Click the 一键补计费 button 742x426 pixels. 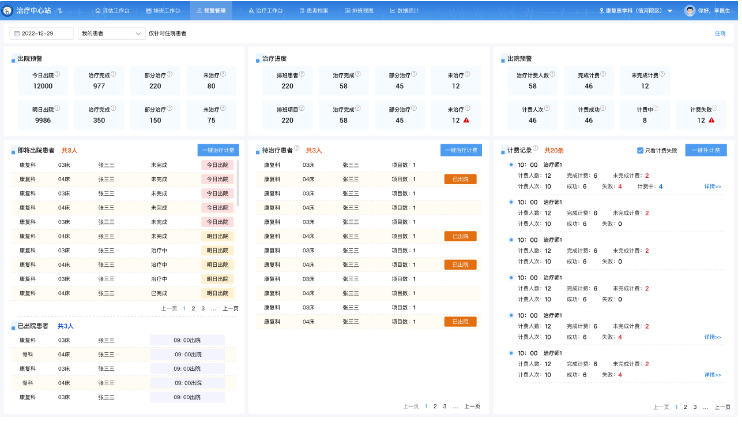tap(706, 150)
